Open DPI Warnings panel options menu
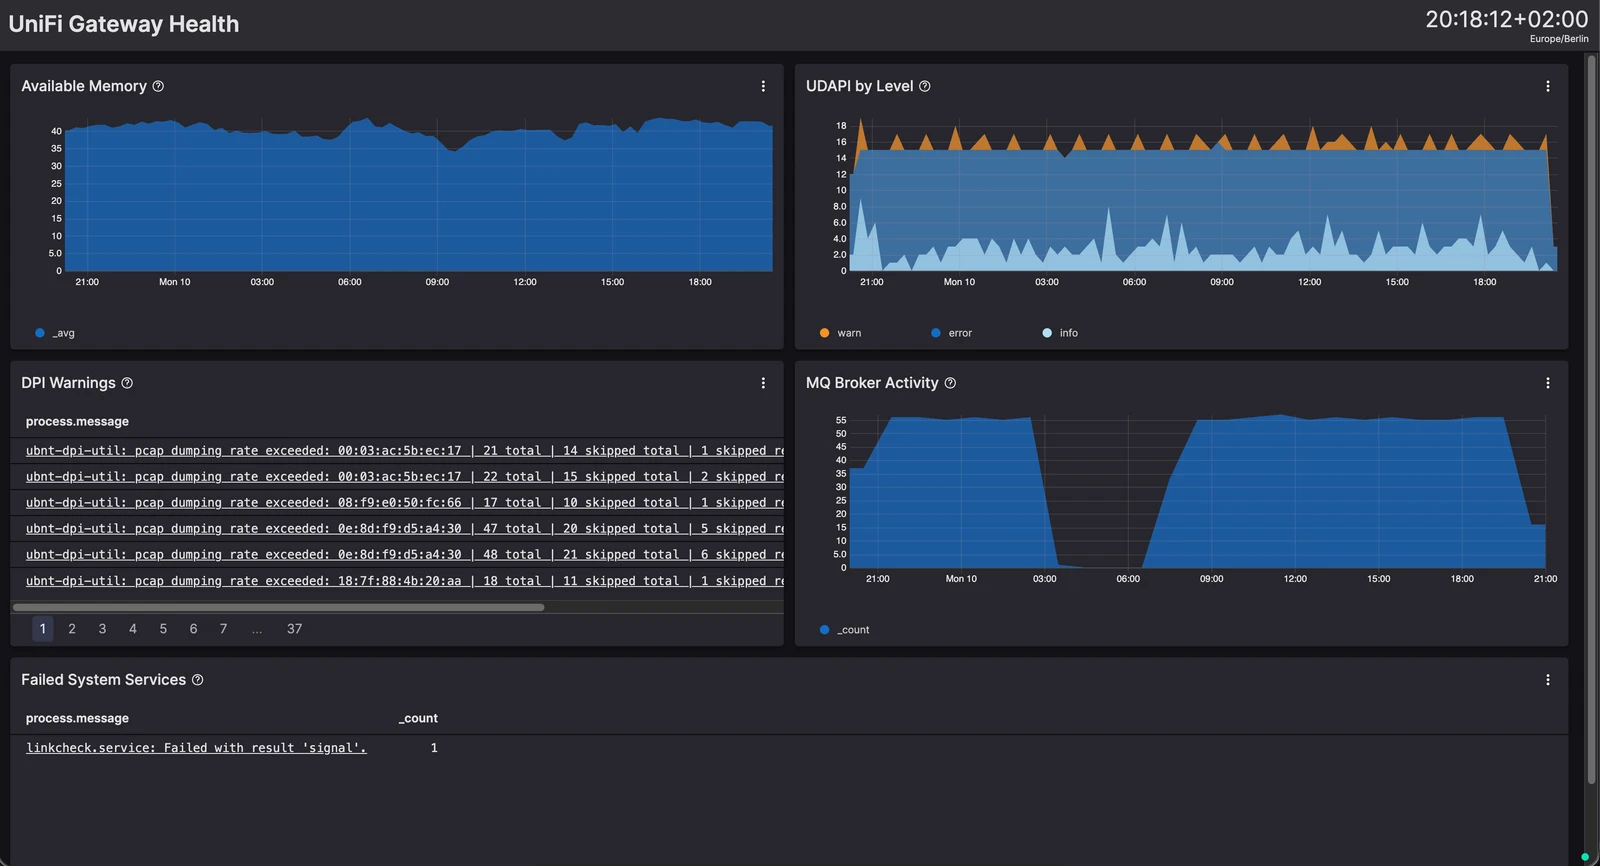The height and width of the screenshot is (866, 1600). pos(763,383)
